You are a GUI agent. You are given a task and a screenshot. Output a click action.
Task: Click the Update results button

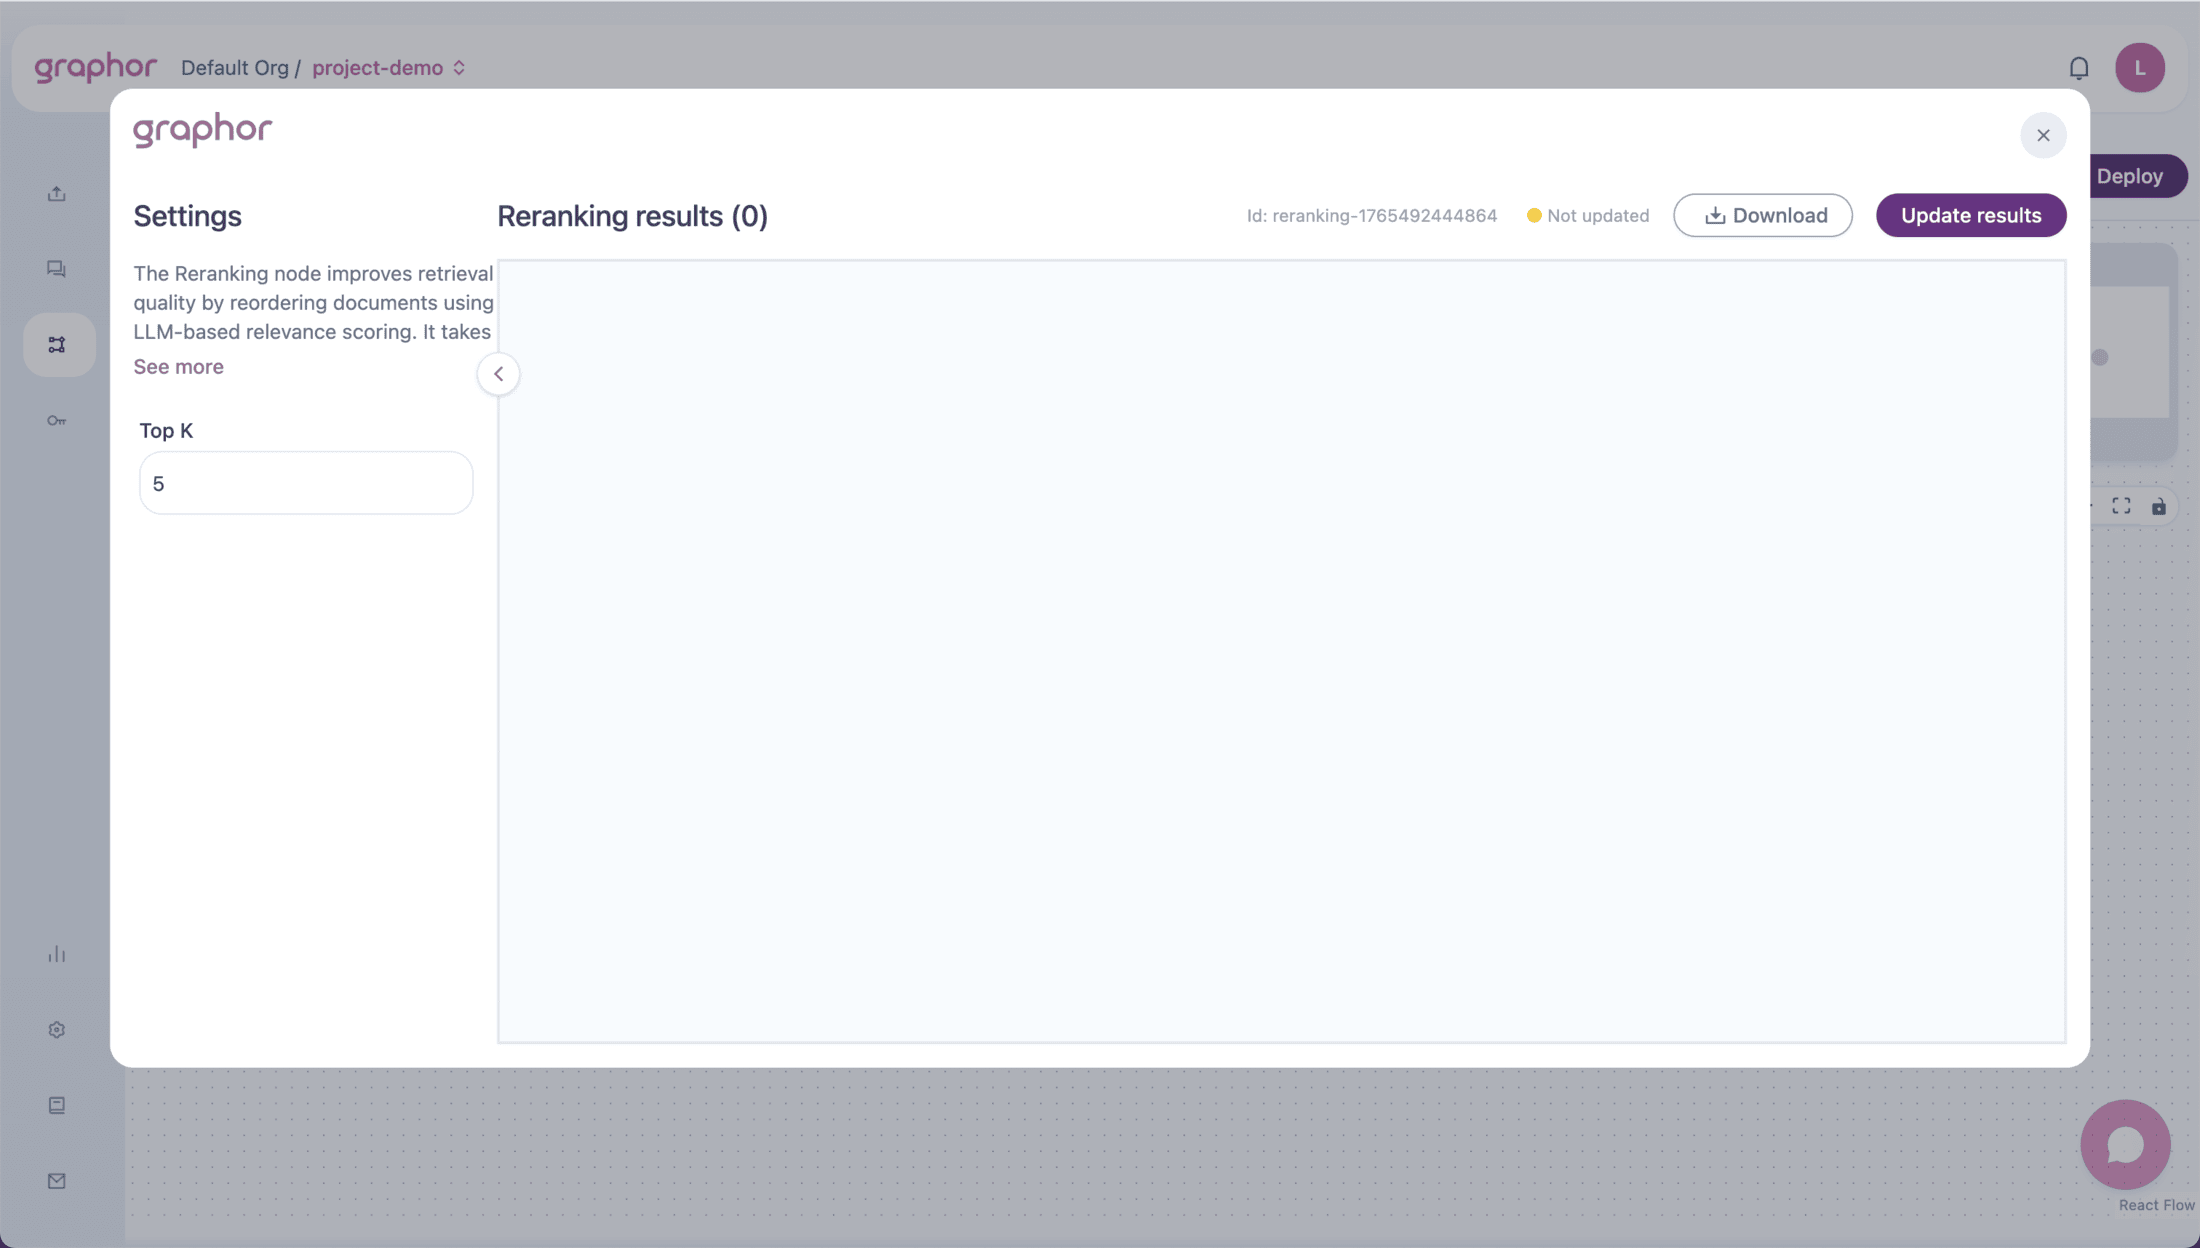coord(1970,215)
